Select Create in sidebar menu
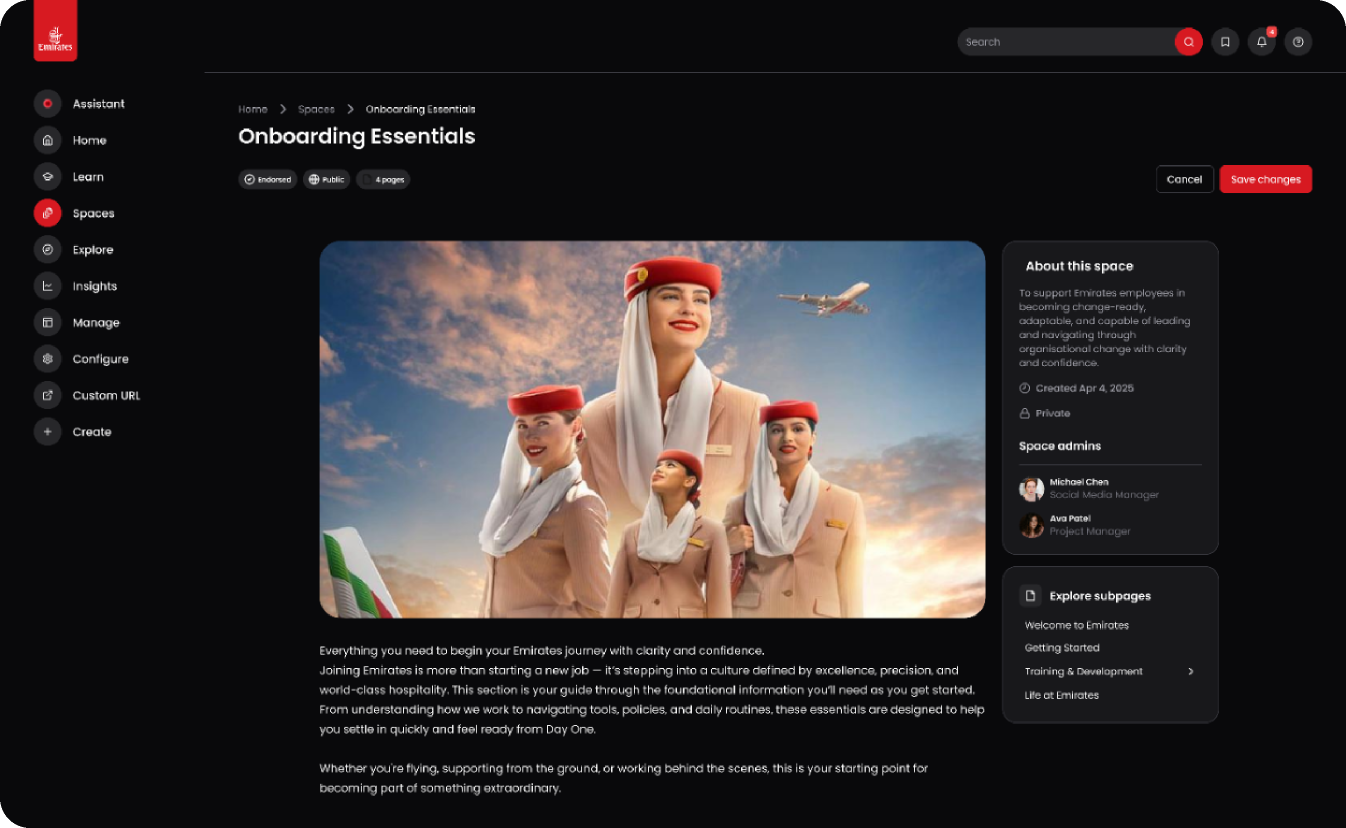Viewport: 1346px width, 828px height. point(92,432)
